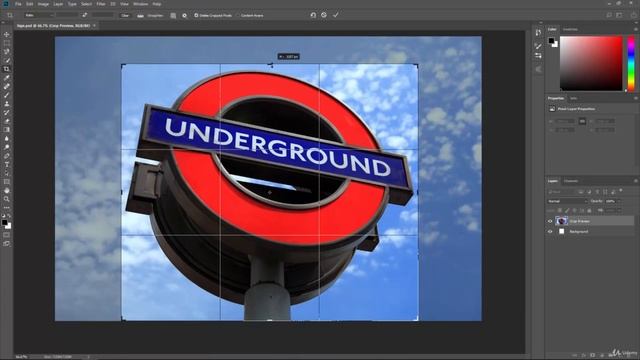
Task: Hide the Background layer
Action: (550, 231)
